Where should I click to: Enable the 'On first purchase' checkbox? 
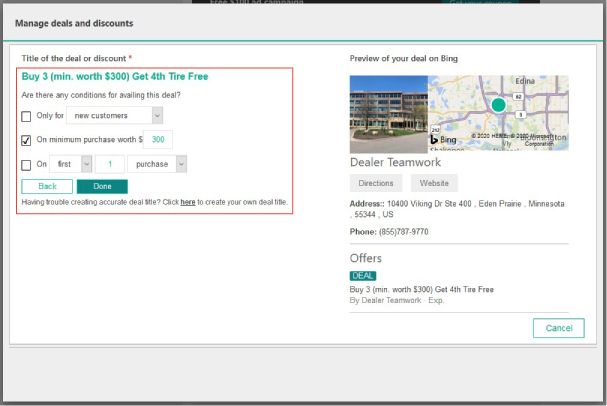coord(26,165)
